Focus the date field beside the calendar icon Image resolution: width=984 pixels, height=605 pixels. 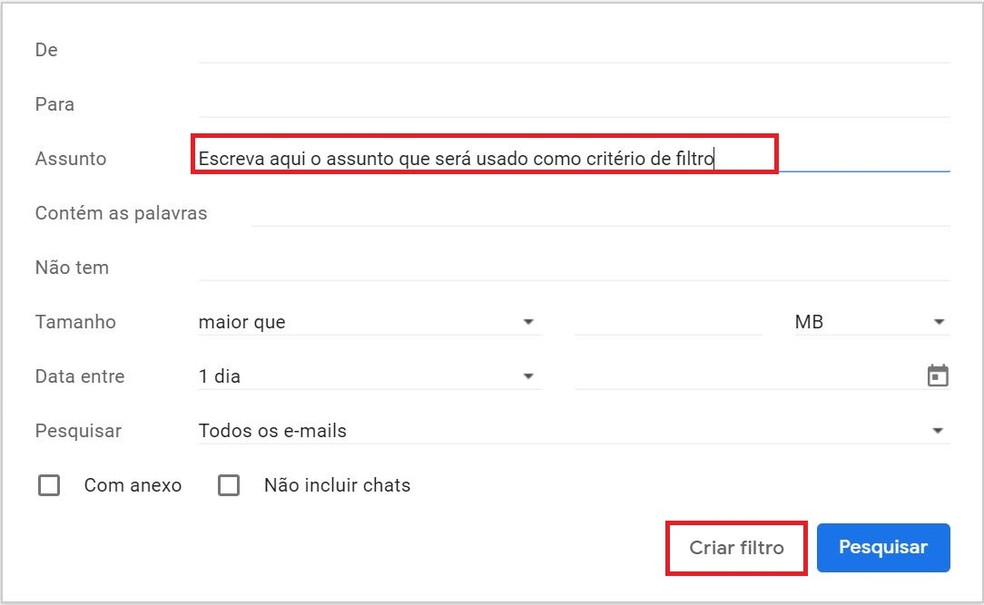pos(747,377)
